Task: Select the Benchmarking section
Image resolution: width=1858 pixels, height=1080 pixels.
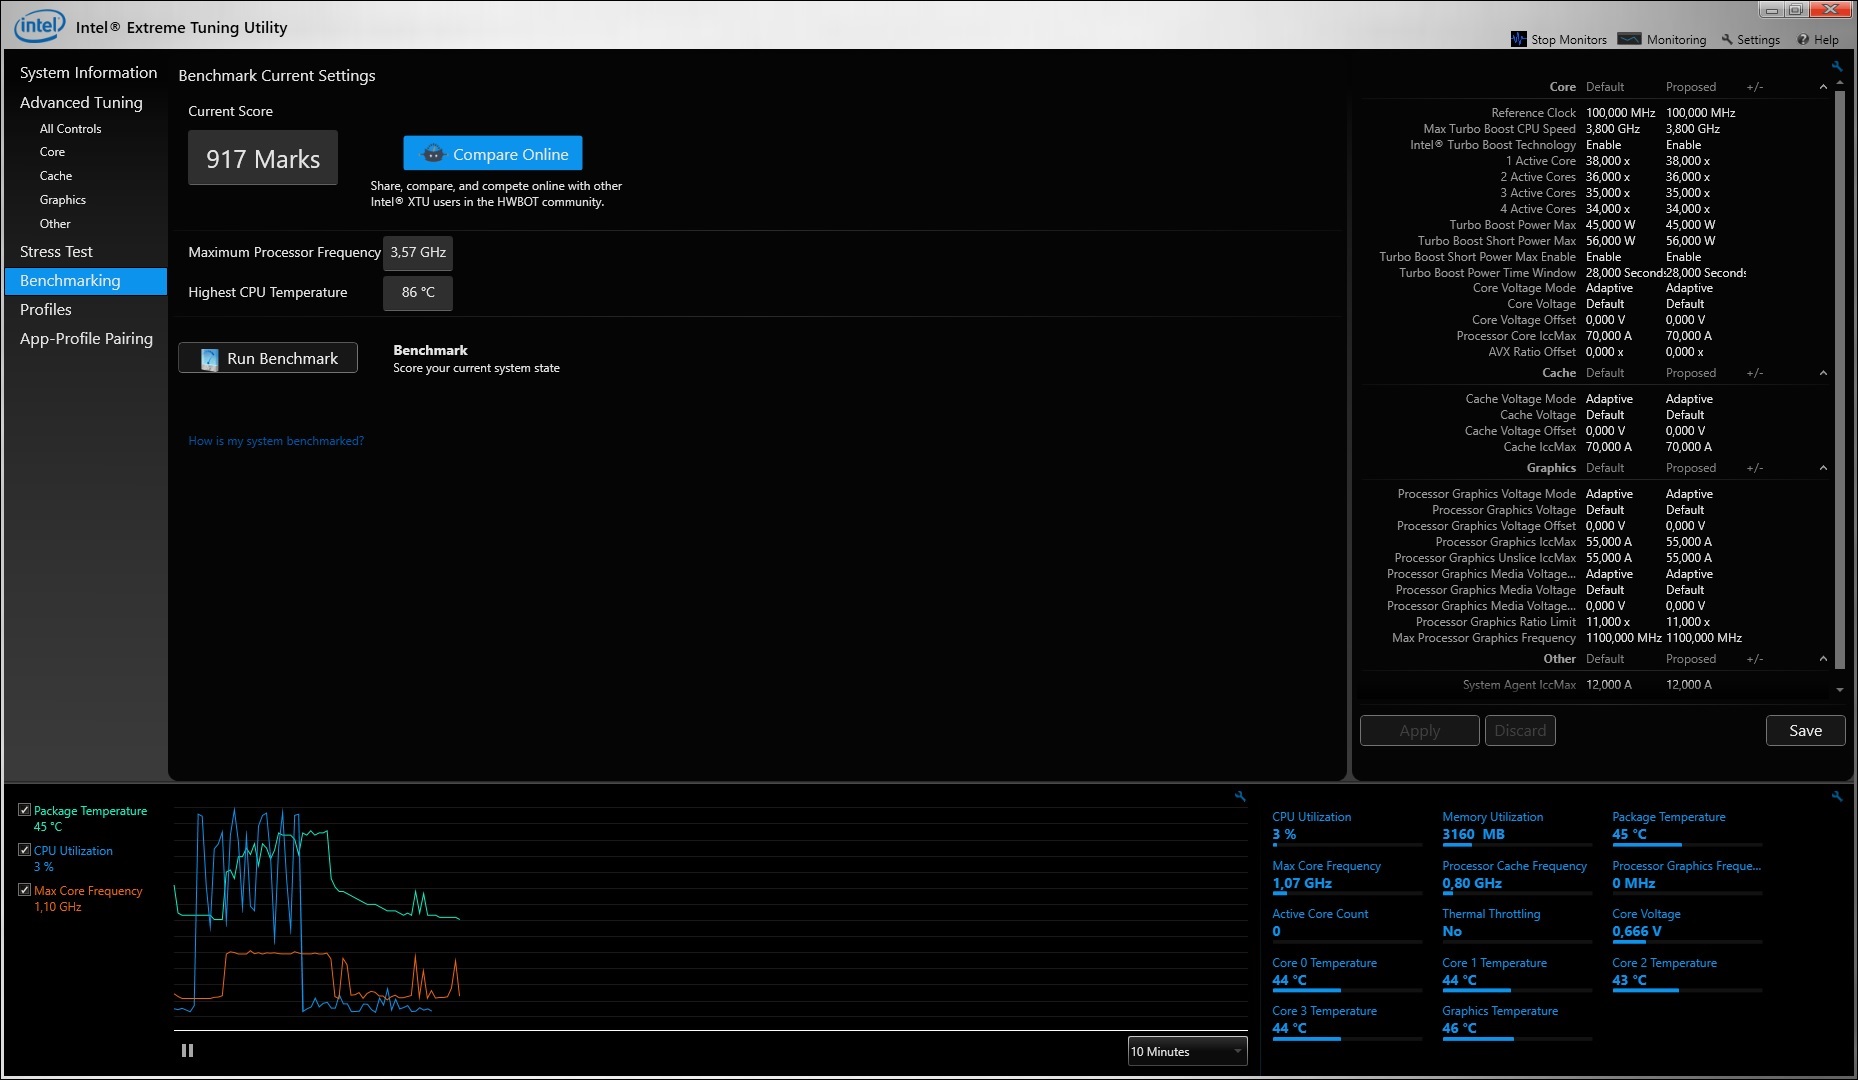Action: coord(86,281)
